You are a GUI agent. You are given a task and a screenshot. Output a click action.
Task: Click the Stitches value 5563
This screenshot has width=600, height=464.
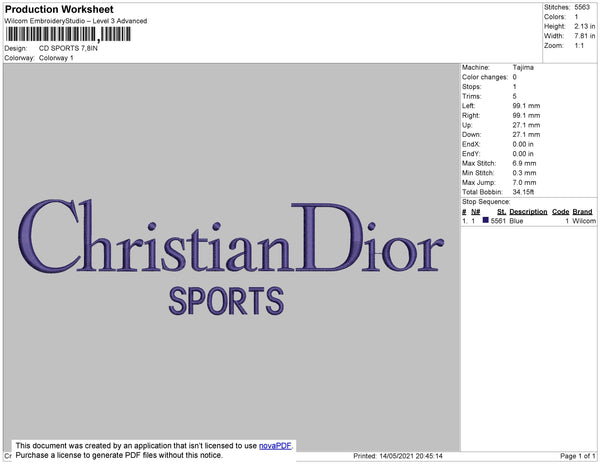582,7
